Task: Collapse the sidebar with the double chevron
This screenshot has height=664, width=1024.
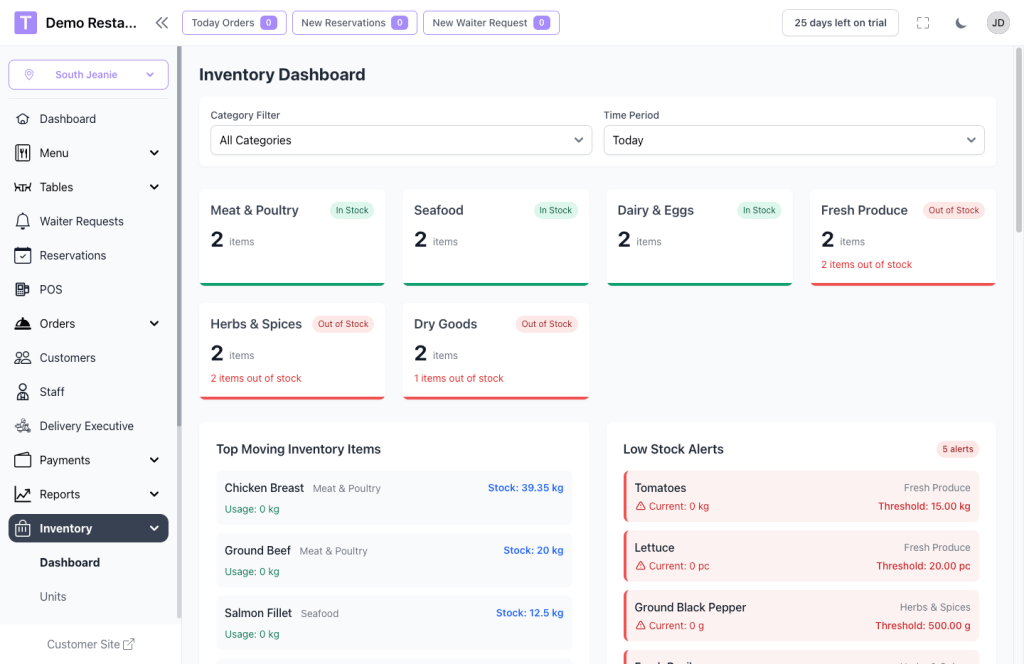Action: click(x=162, y=20)
